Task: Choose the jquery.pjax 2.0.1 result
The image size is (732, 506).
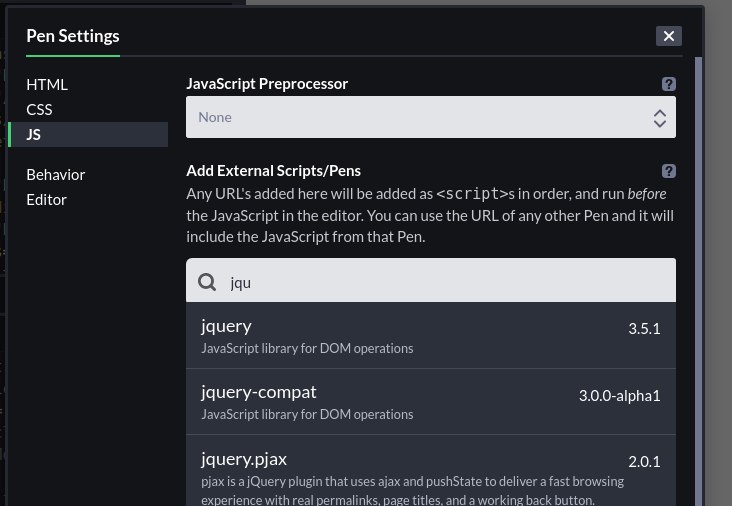Action: point(430,471)
